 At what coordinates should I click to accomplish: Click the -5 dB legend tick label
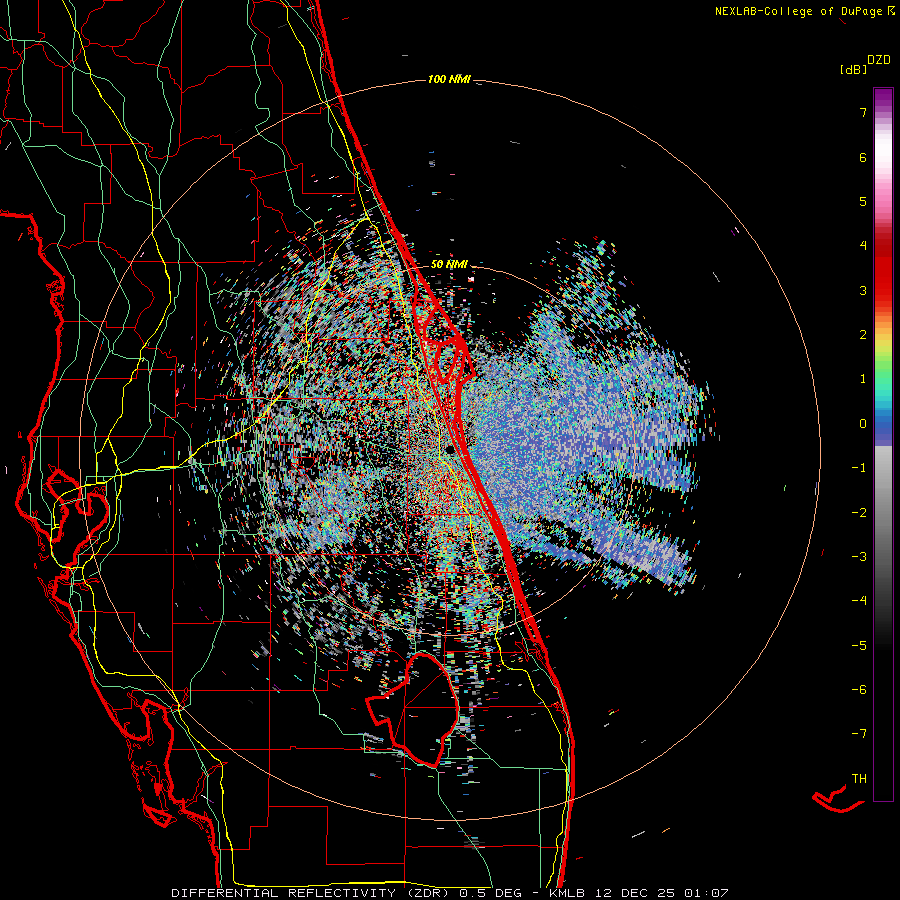859,646
